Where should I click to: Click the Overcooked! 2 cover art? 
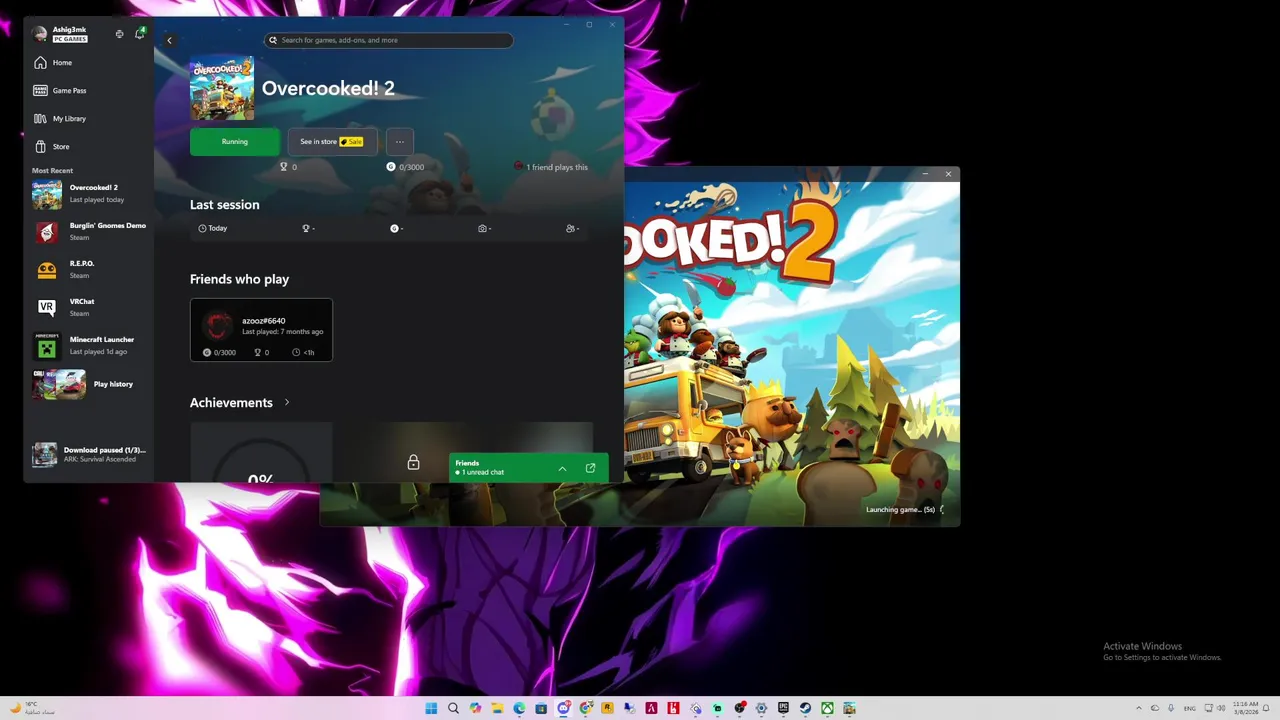(222, 88)
